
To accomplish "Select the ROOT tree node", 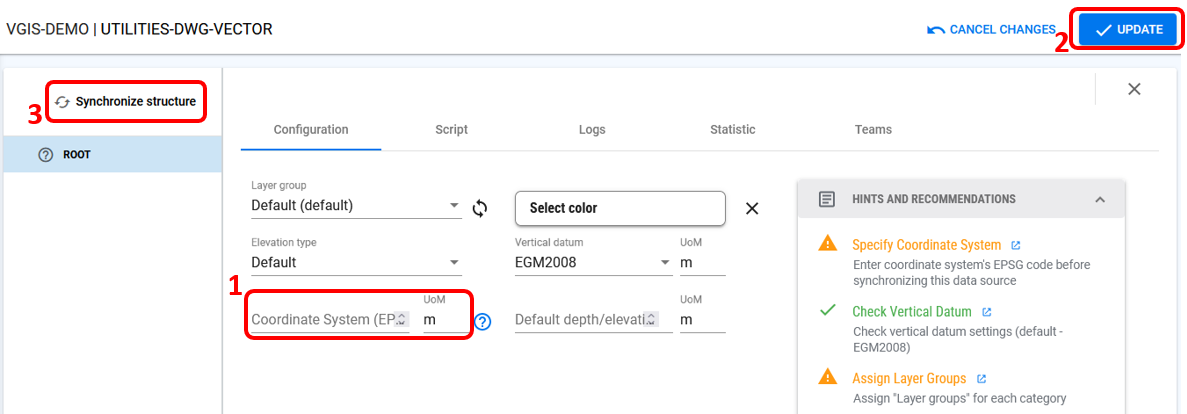I will click(113, 154).
